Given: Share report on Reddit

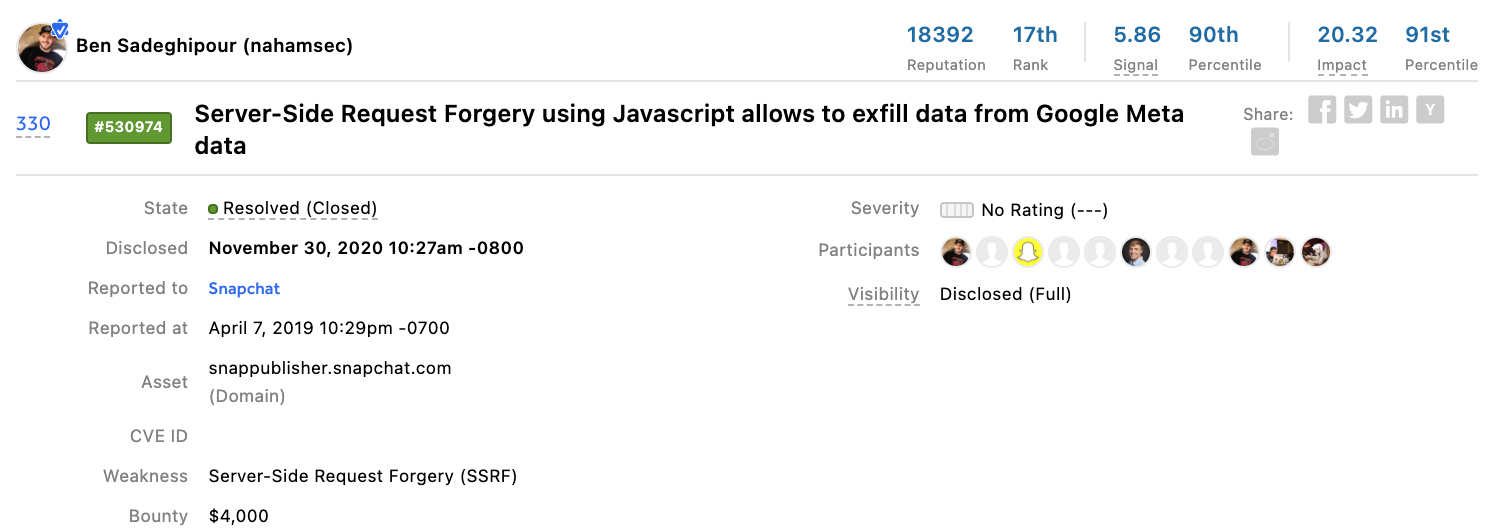Looking at the screenshot, I should pos(1265,142).
